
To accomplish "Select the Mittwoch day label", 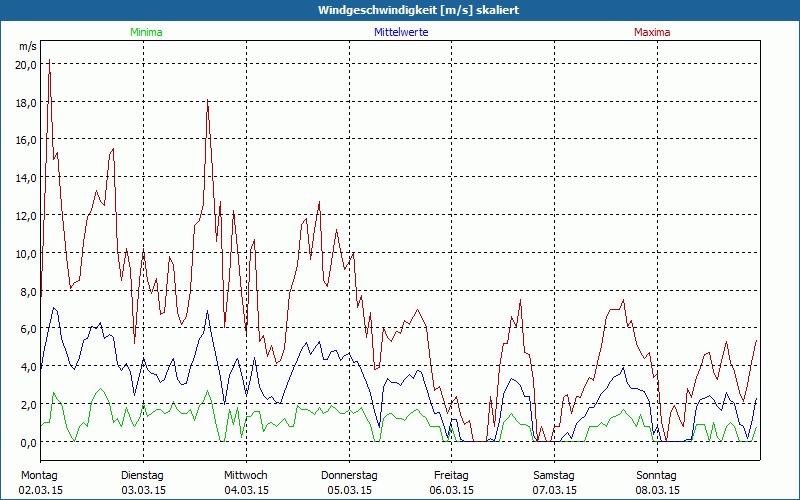I will coord(246,475).
